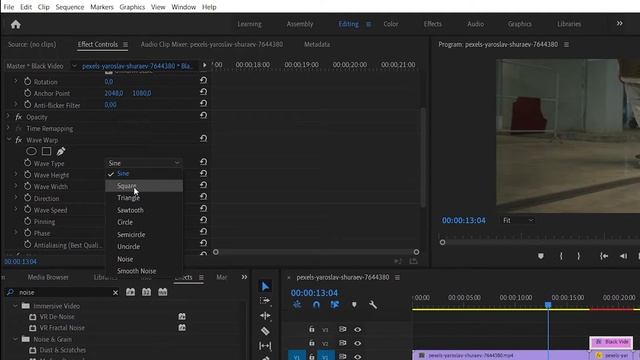Toggle animation stopwatch for Anchor Point
Screen dimensions: 640x360
pos(27,93)
